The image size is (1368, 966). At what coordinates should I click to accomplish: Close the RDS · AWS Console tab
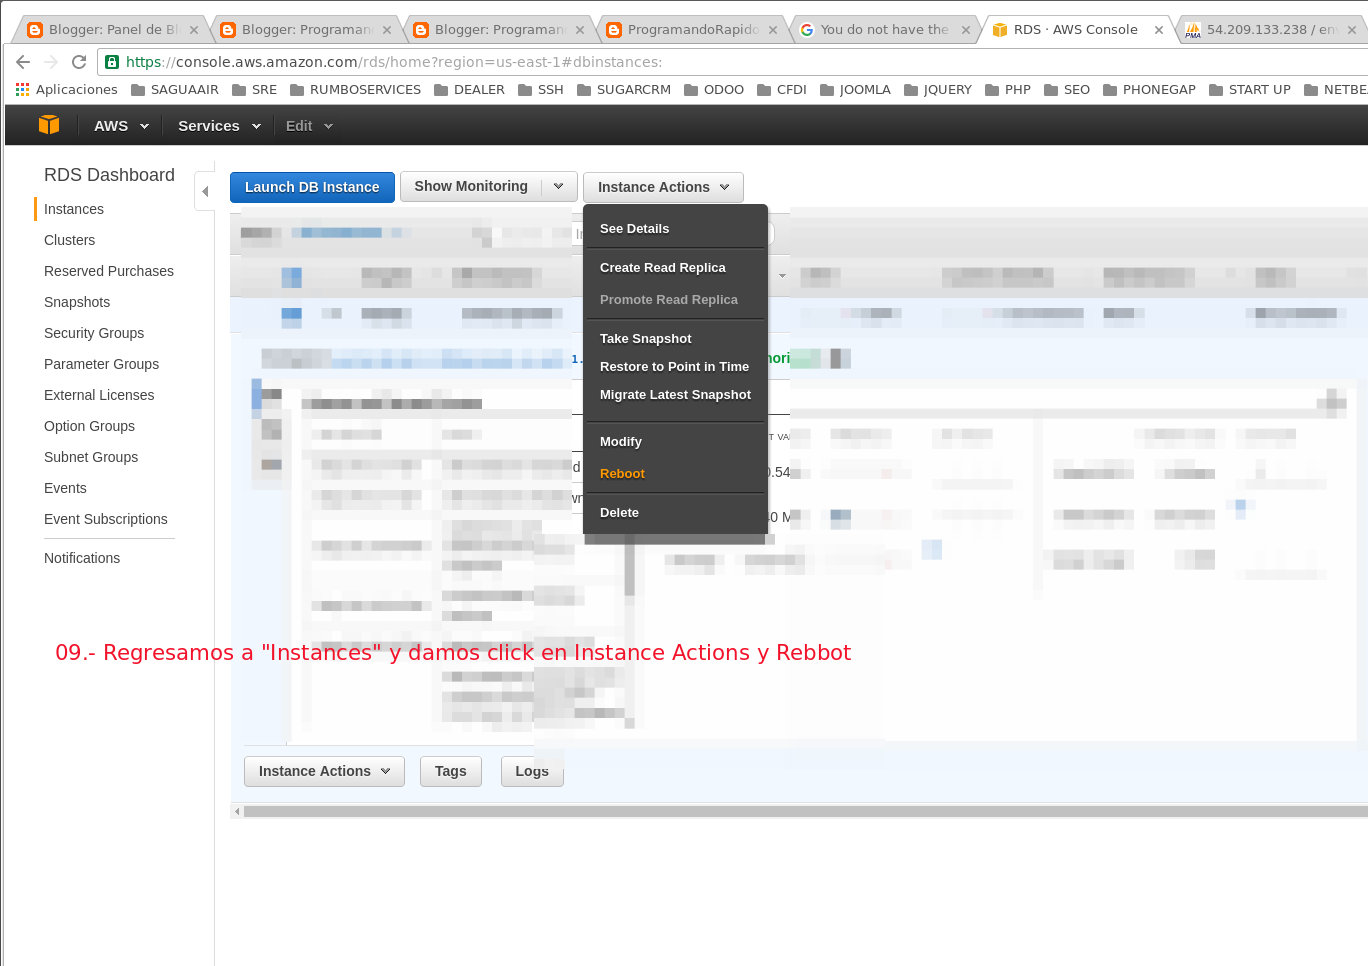point(1159,30)
